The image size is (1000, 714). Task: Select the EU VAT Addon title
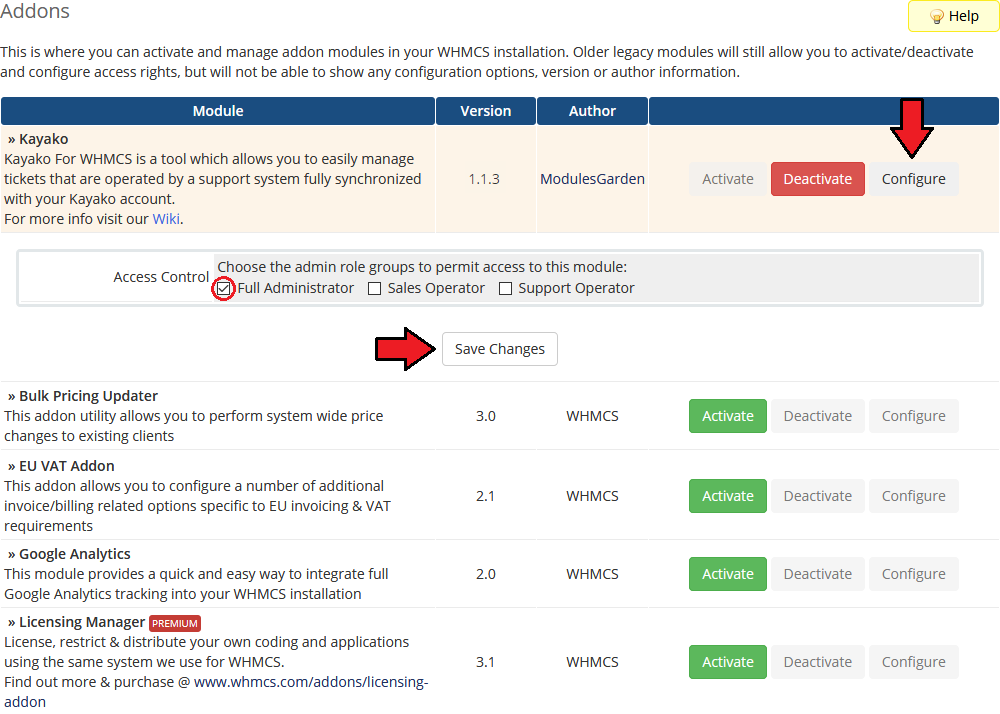(66, 466)
